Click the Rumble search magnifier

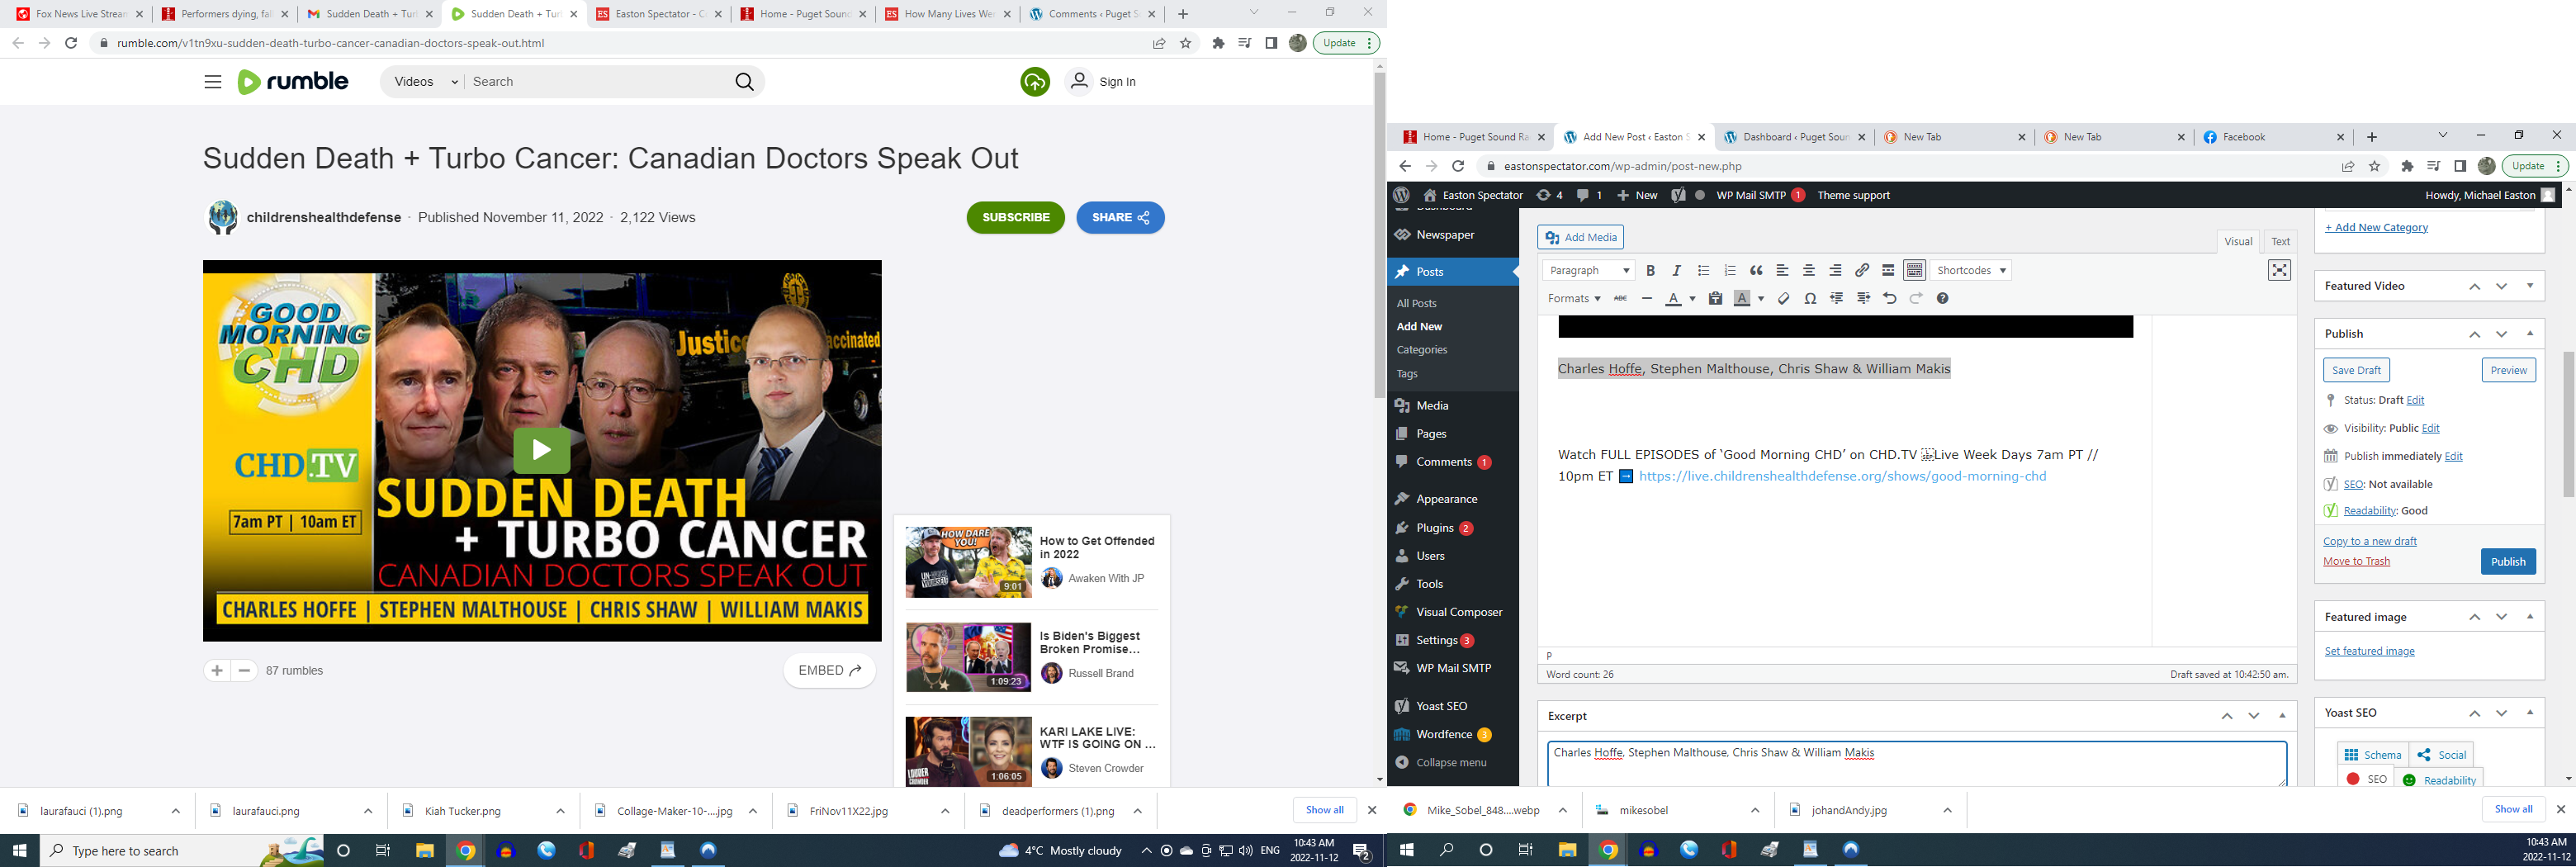pos(744,82)
